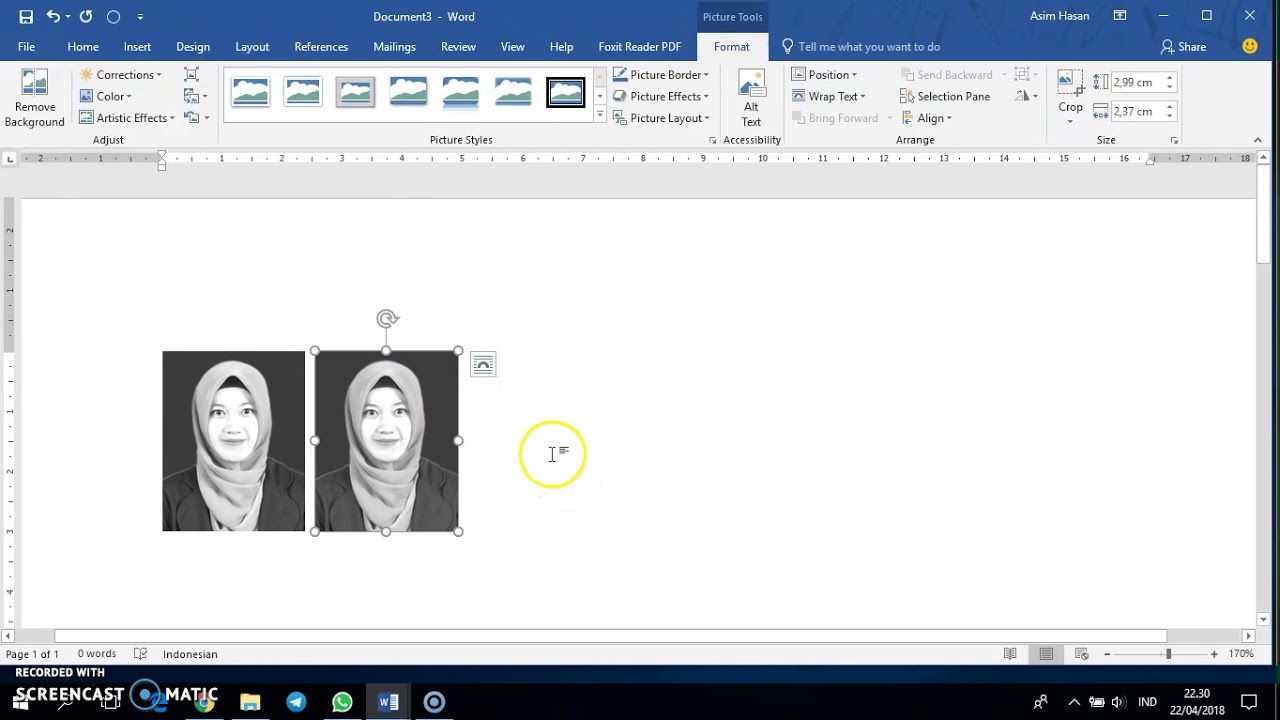Image resolution: width=1280 pixels, height=720 pixels.
Task: Switch to Print Layout view
Action: [1046, 654]
